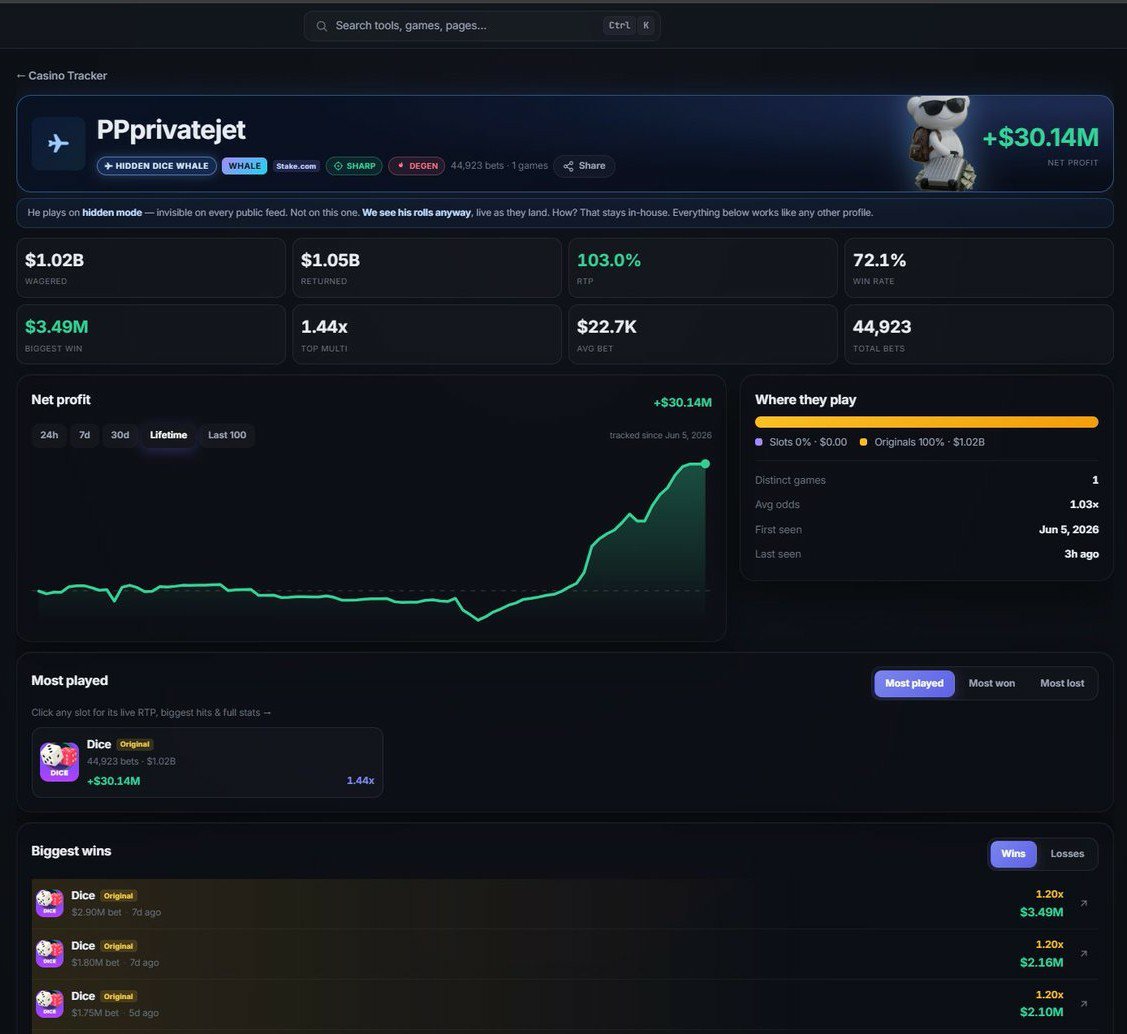Open external link arrow for $2.16M win

(x=1084, y=954)
